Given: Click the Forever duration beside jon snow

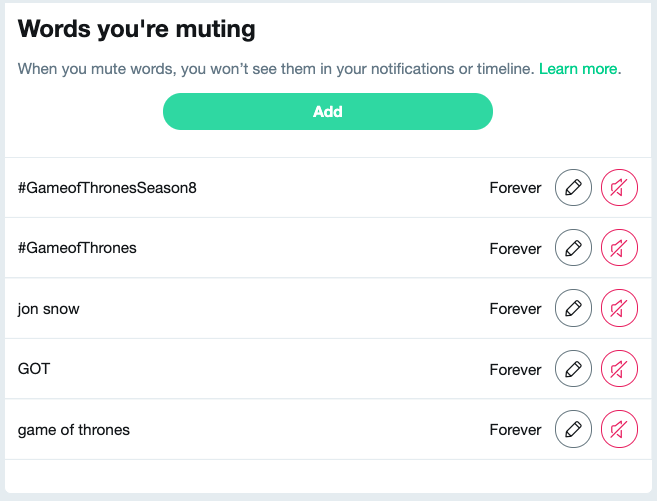Looking at the screenshot, I should coord(515,309).
